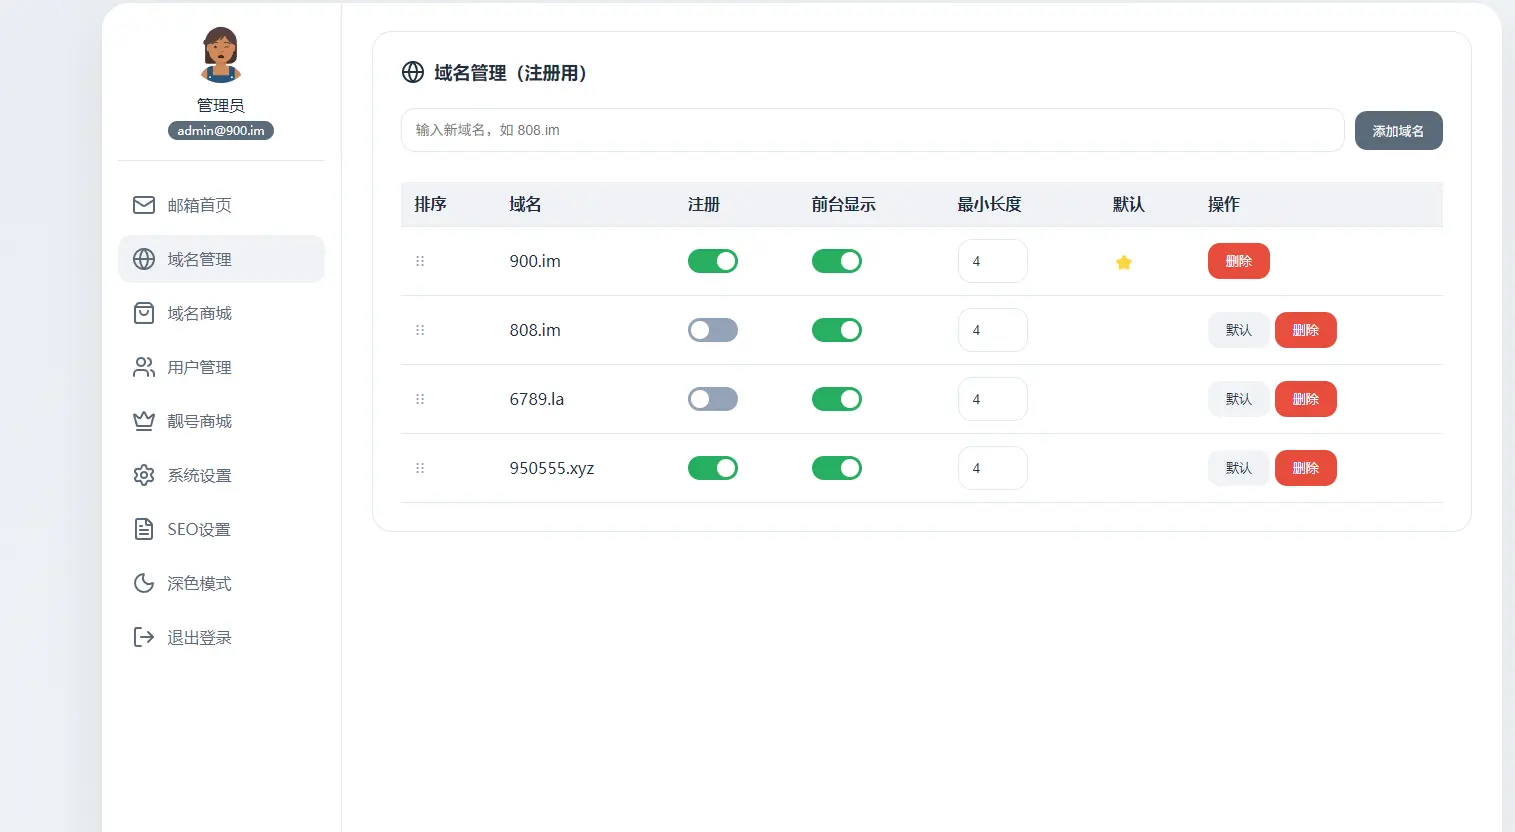Click the 添加域名 button
The width and height of the screenshot is (1515, 832).
coord(1398,131)
